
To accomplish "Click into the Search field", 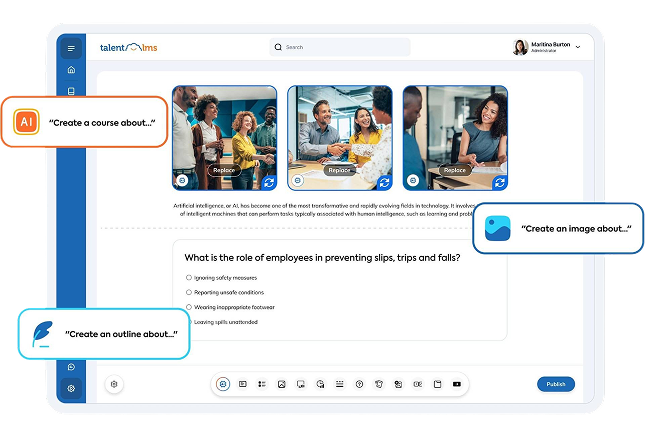I will tap(340, 47).
